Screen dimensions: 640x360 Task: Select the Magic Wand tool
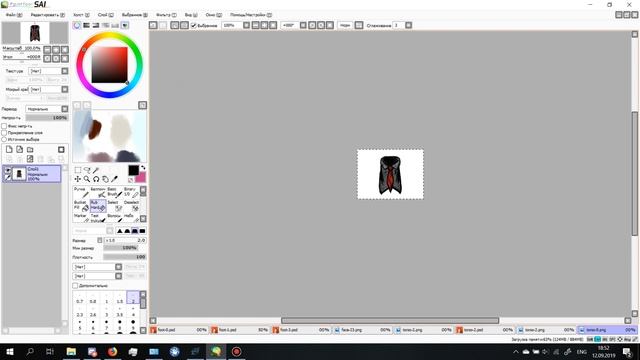click(96, 170)
